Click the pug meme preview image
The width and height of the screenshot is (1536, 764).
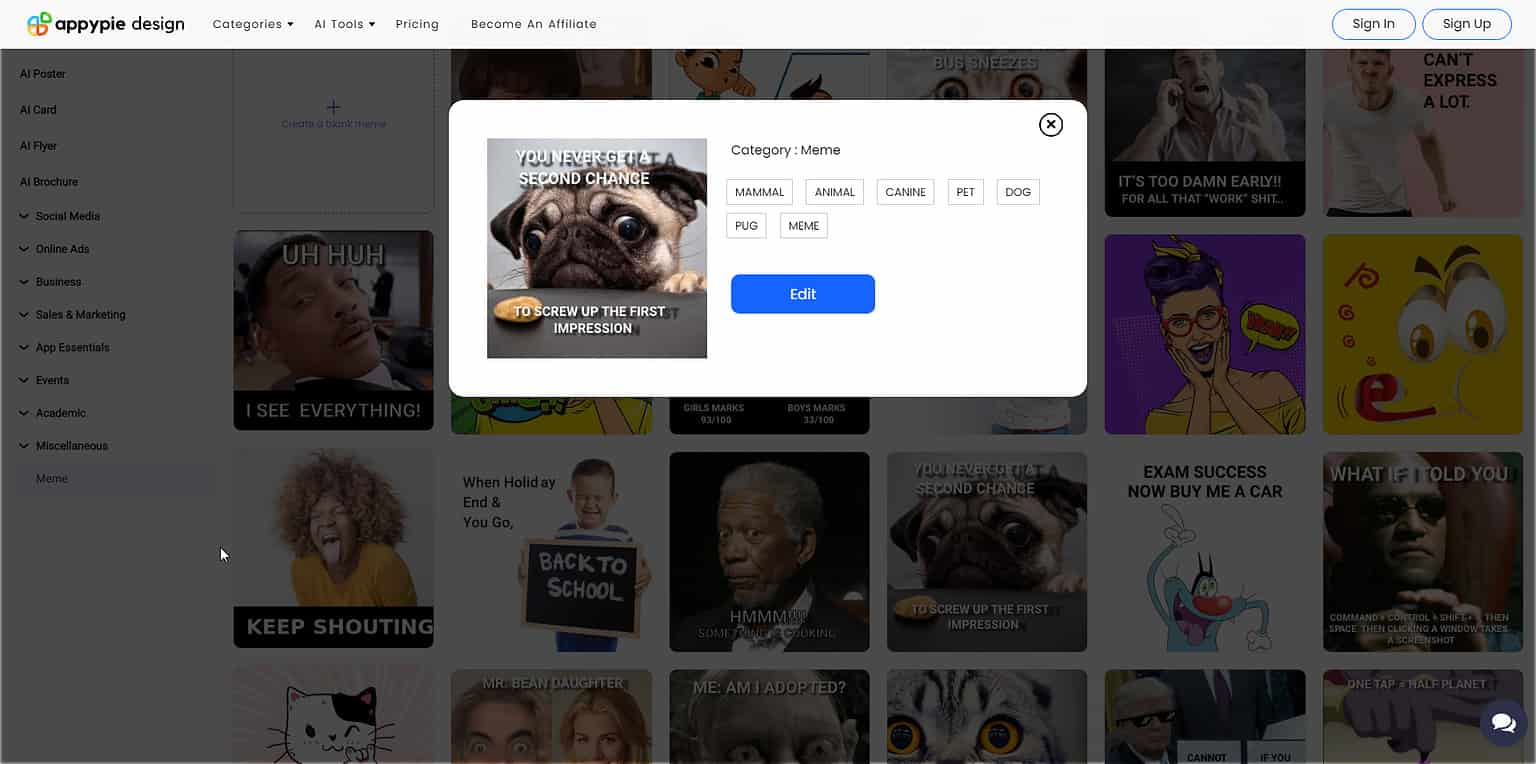(x=596, y=247)
